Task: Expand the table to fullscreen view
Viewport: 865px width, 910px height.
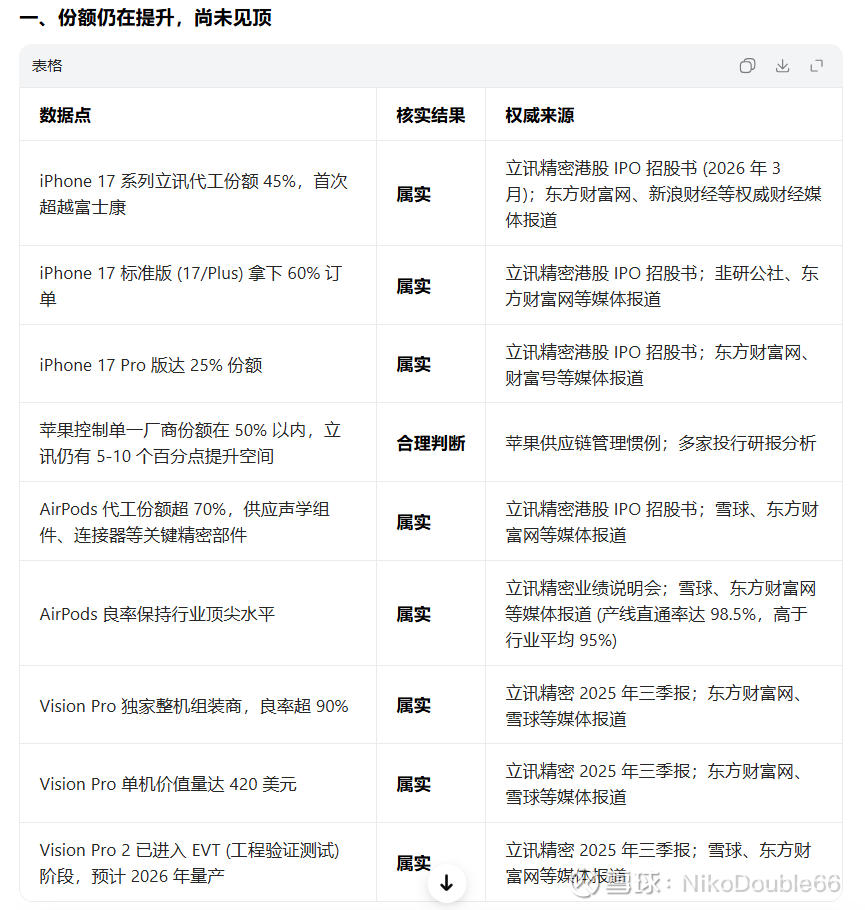Action: point(816,66)
